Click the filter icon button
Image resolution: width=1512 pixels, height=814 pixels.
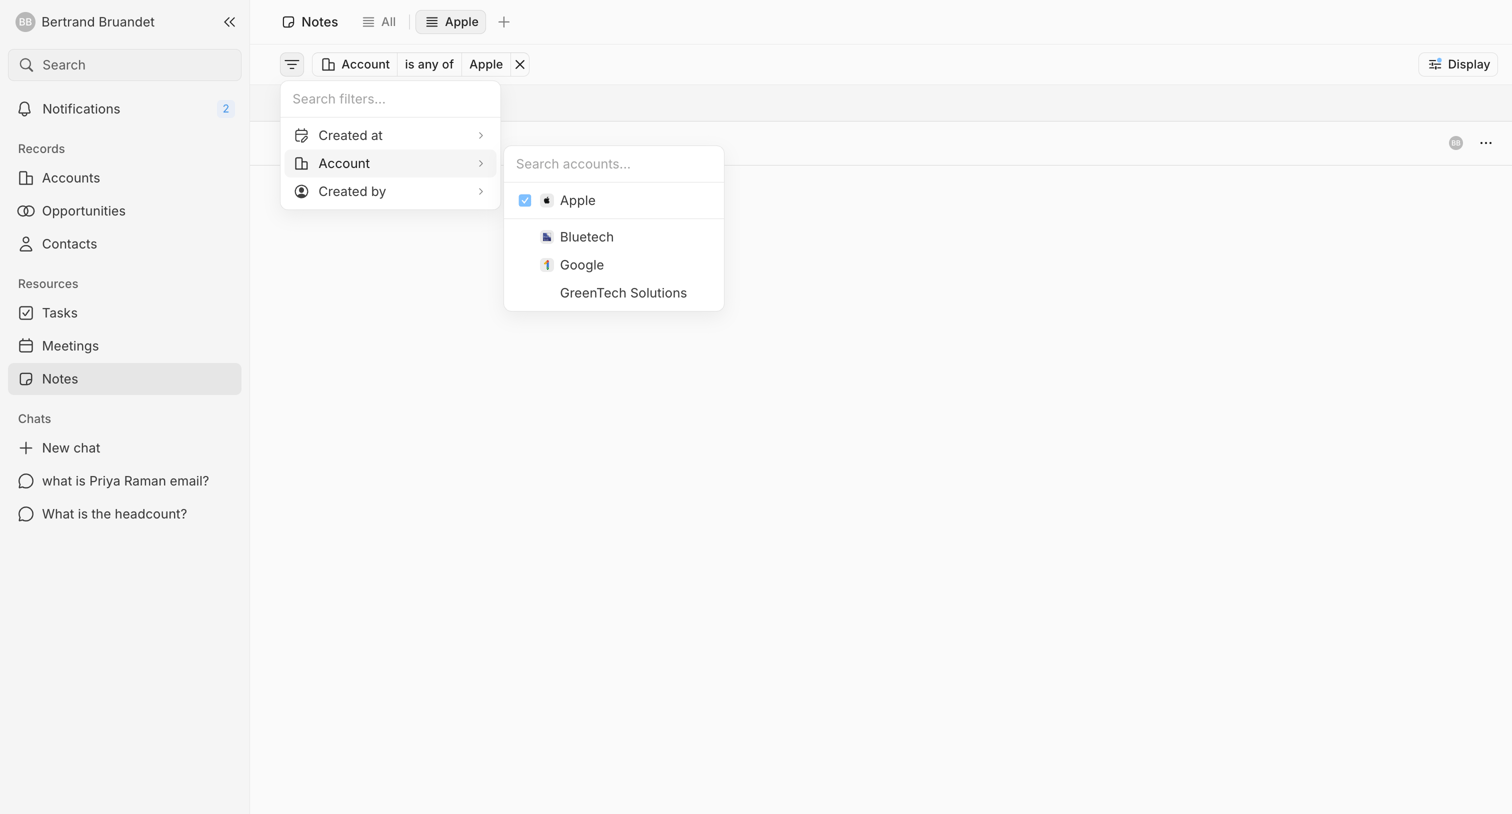[x=292, y=64]
